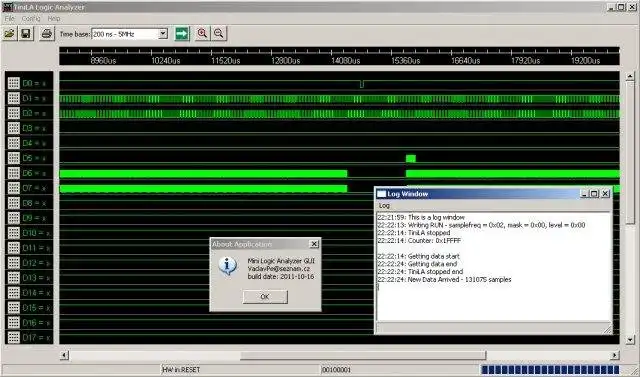Click the grid icon for channel D4

13,143
